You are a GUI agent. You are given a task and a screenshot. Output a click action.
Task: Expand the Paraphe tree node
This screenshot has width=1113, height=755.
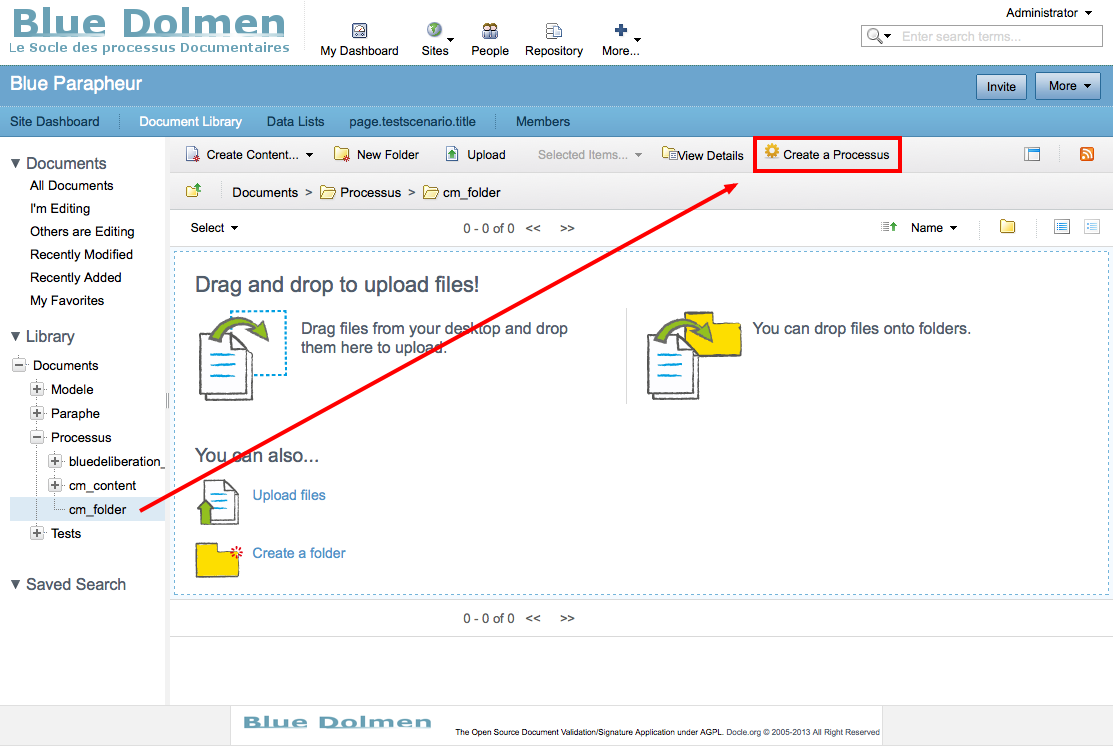[37, 413]
